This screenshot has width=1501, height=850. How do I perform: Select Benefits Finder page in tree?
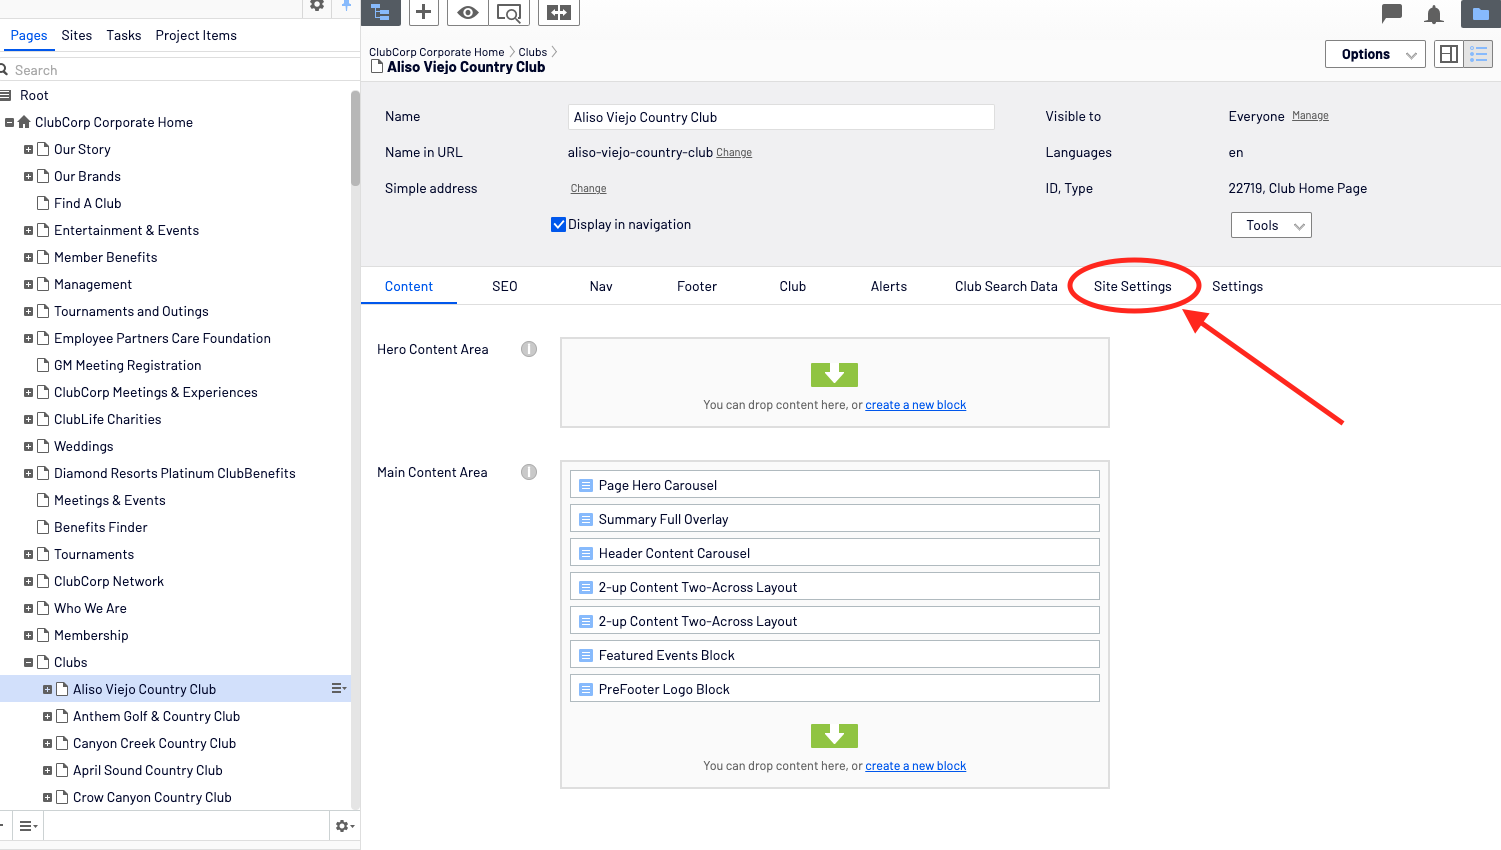click(101, 527)
